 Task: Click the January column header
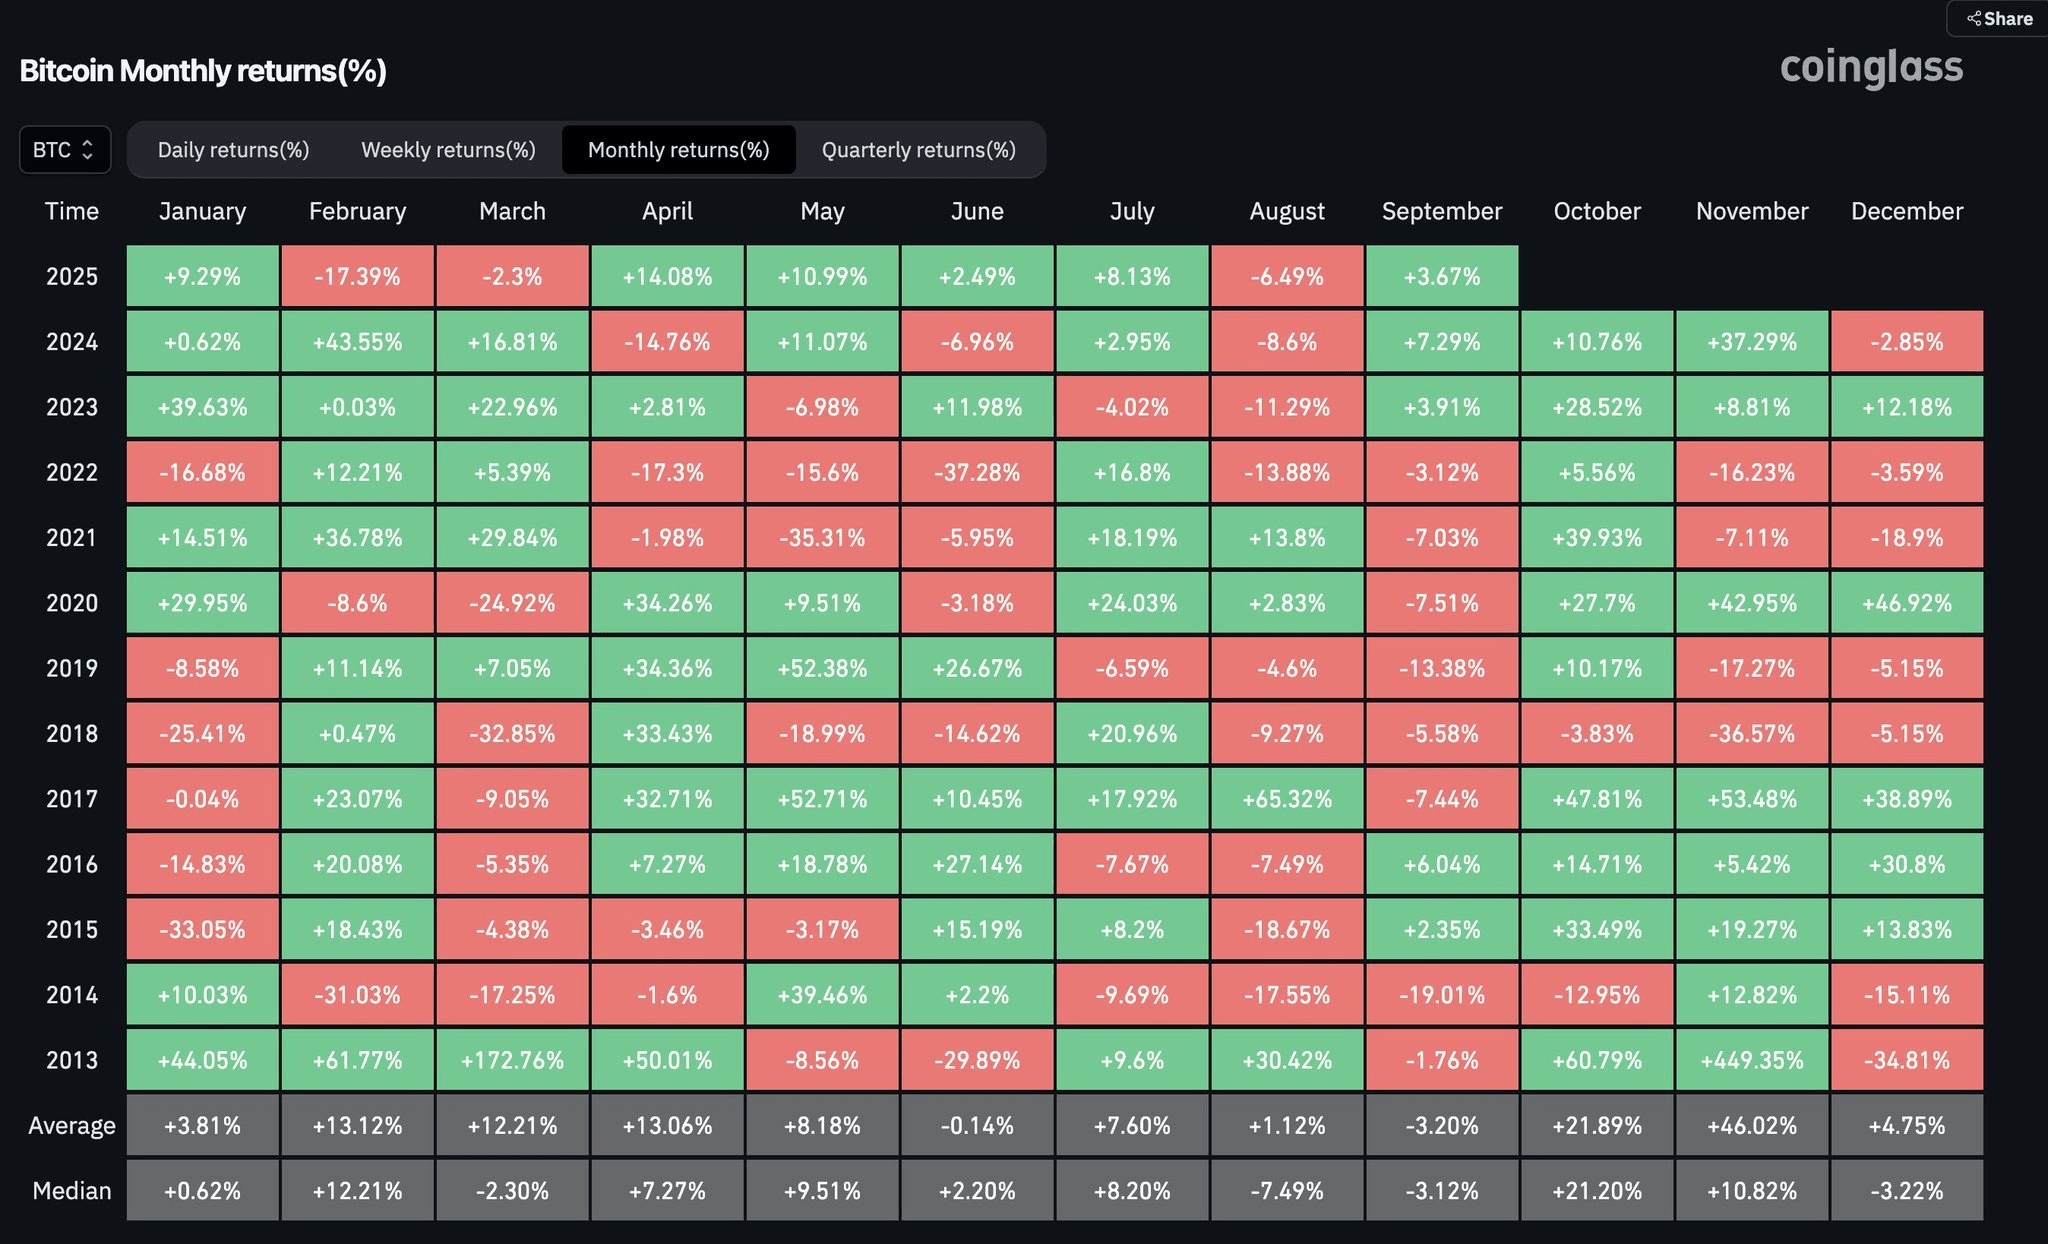pyautogui.click(x=202, y=212)
